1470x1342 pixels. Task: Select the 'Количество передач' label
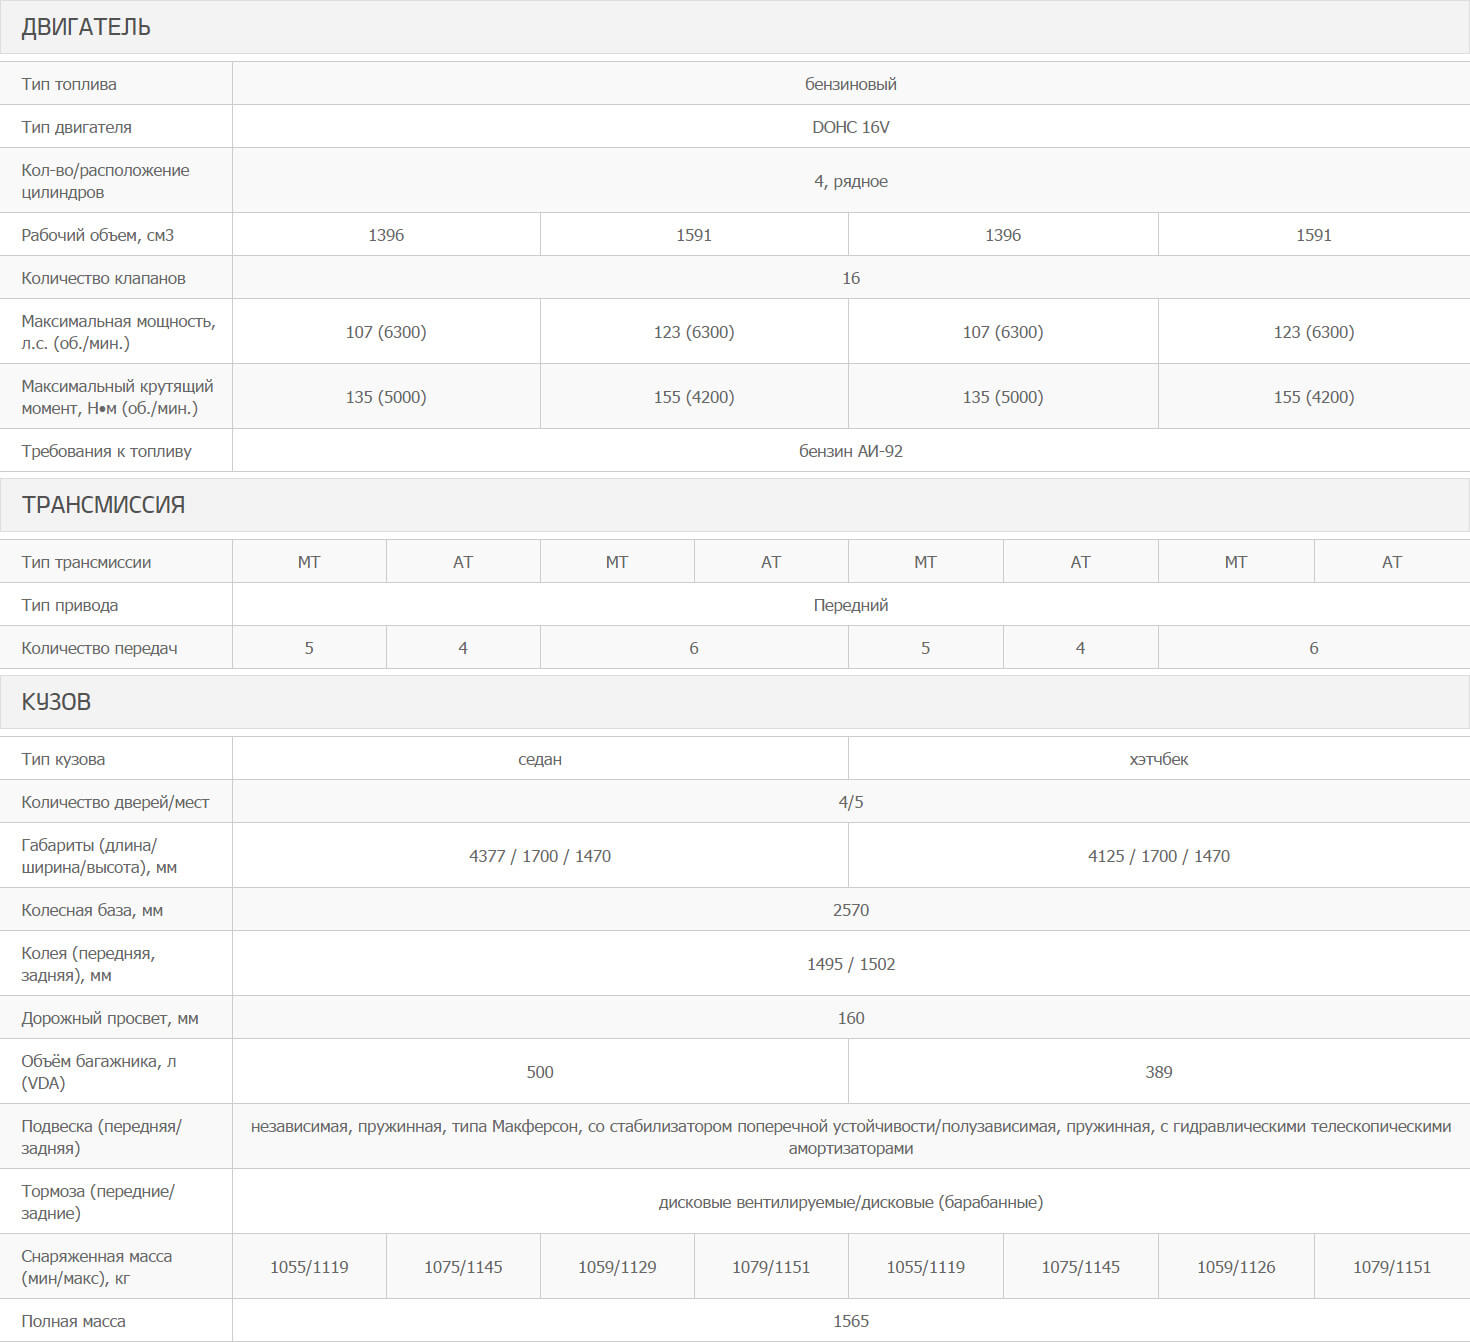point(99,648)
